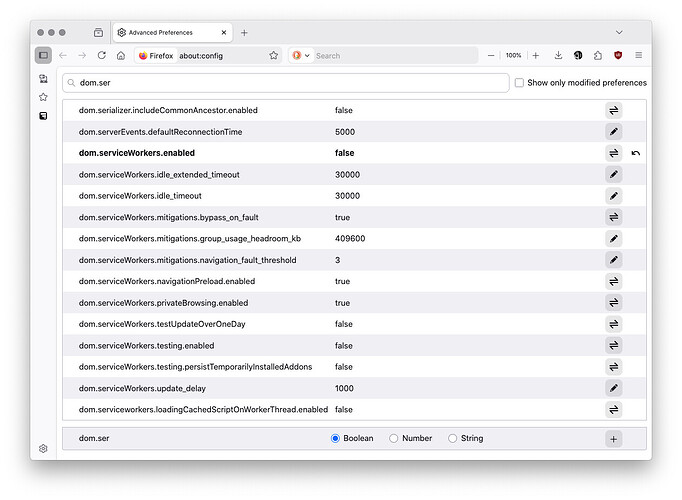Open the history panel icon in the sidebar

(x=43, y=116)
